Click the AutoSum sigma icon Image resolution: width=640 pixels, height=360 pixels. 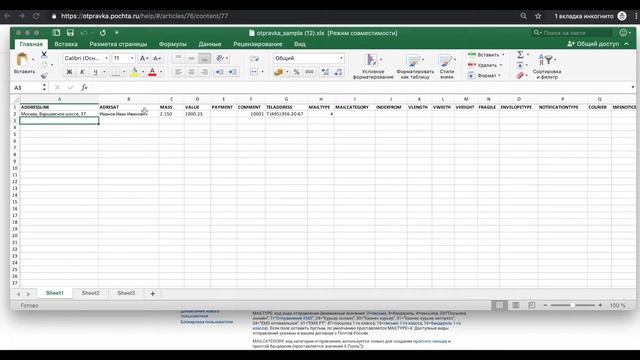coord(520,54)
